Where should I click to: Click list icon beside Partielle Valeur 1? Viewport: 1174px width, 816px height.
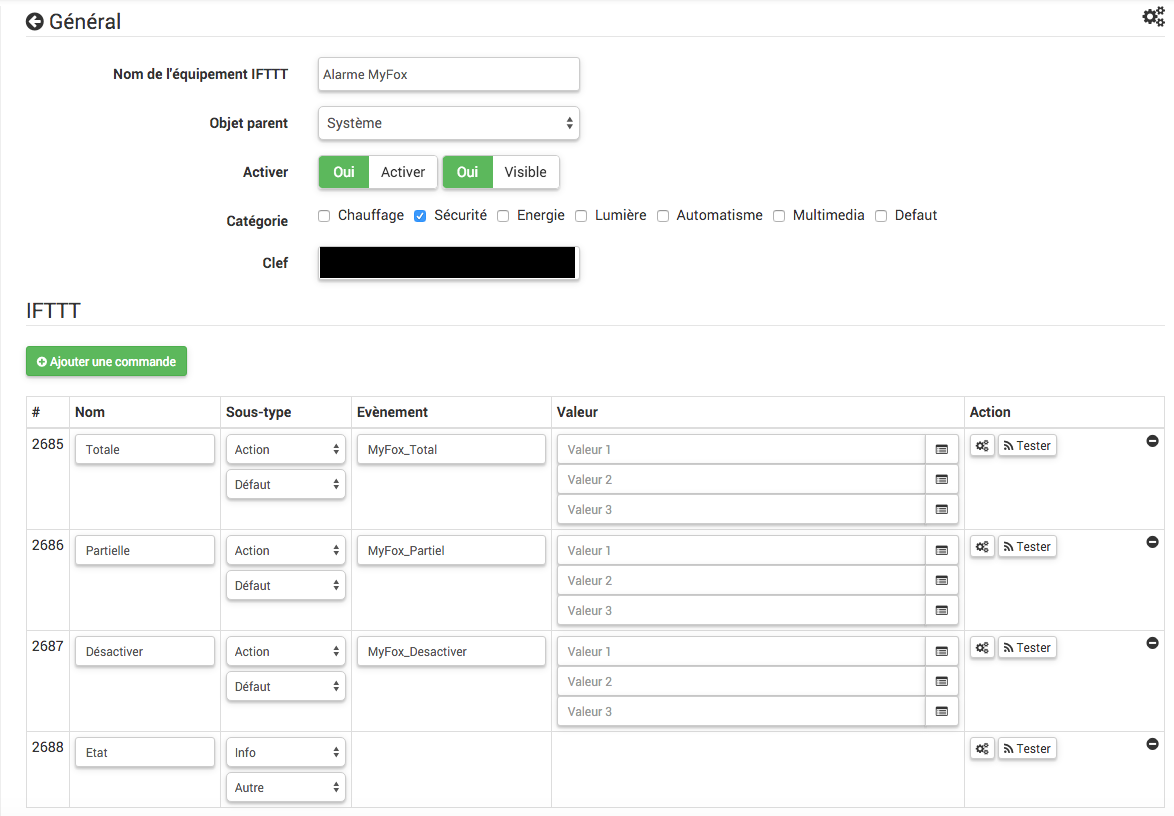click(x=942, y=550)
